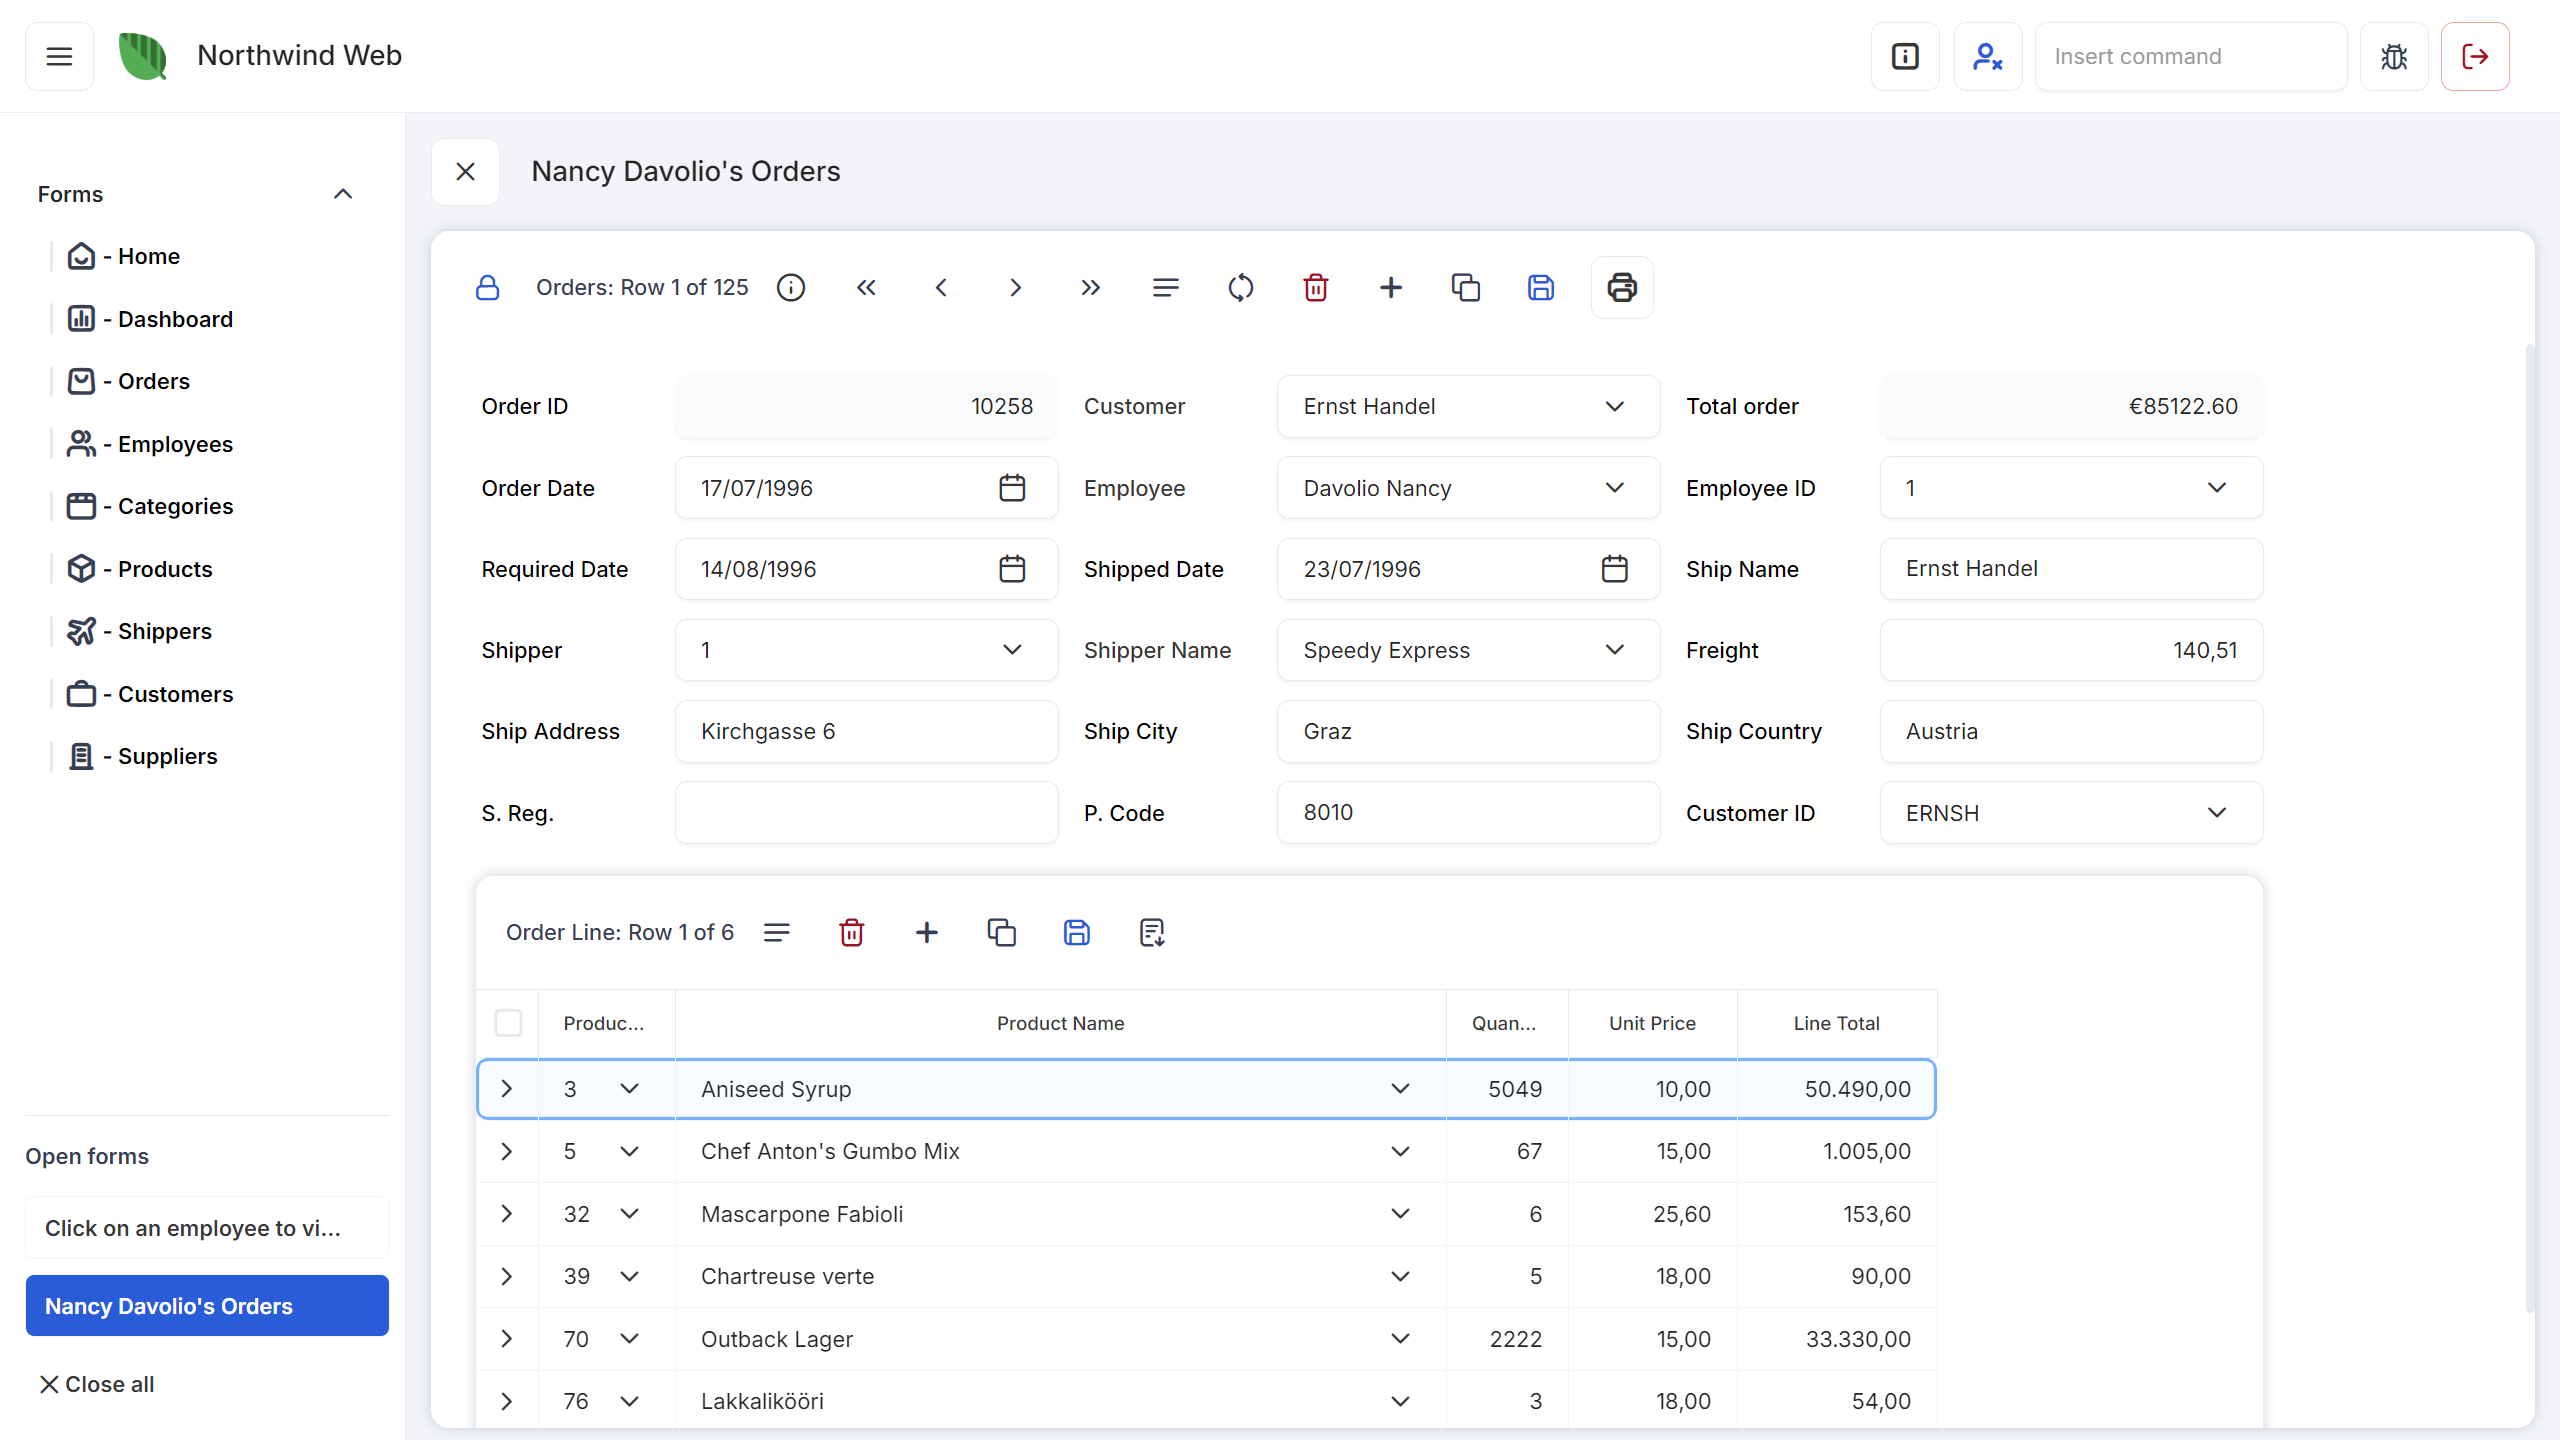
Task: Expand the Aniseed Syrup row details
Action: pyautogui.click(x=506, y=1089)
